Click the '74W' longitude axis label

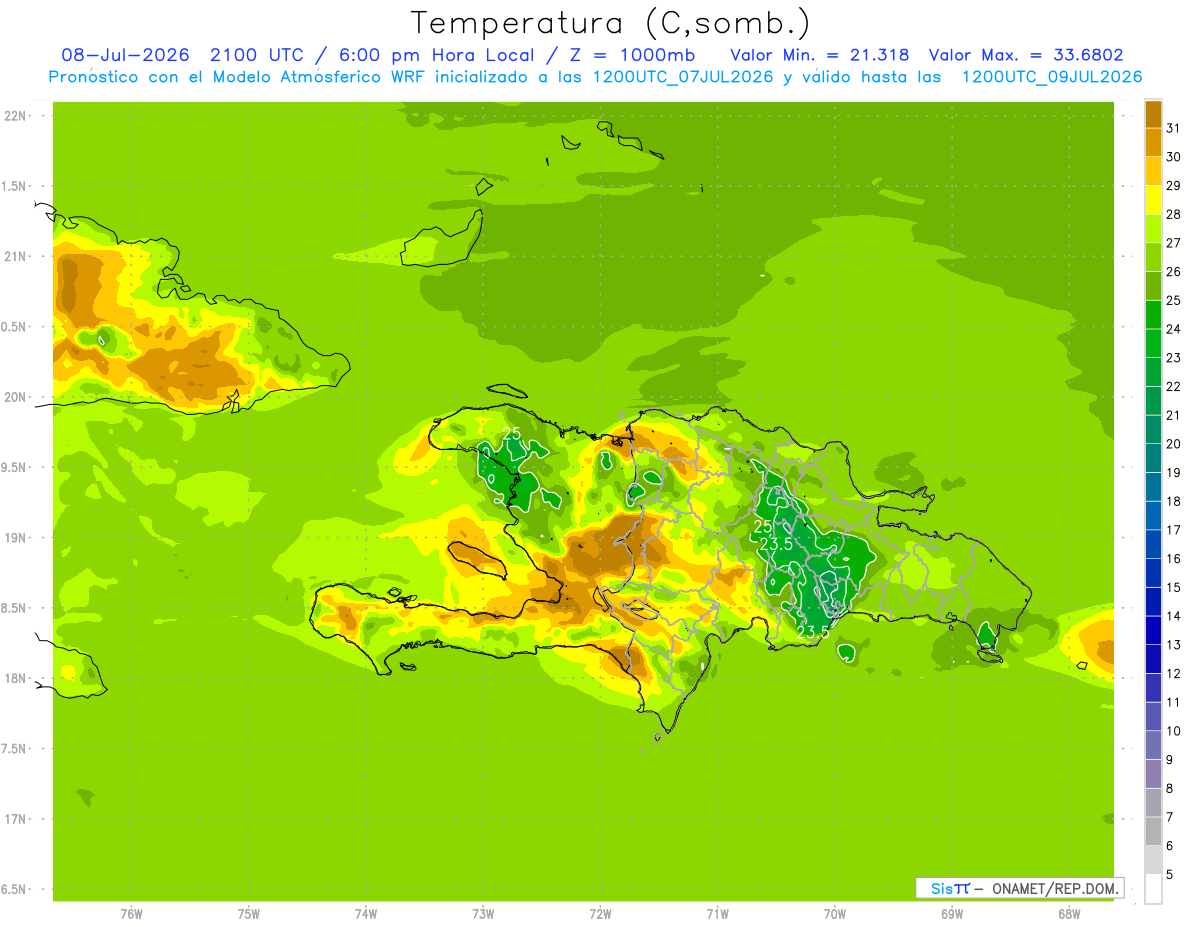coord(366,913)
